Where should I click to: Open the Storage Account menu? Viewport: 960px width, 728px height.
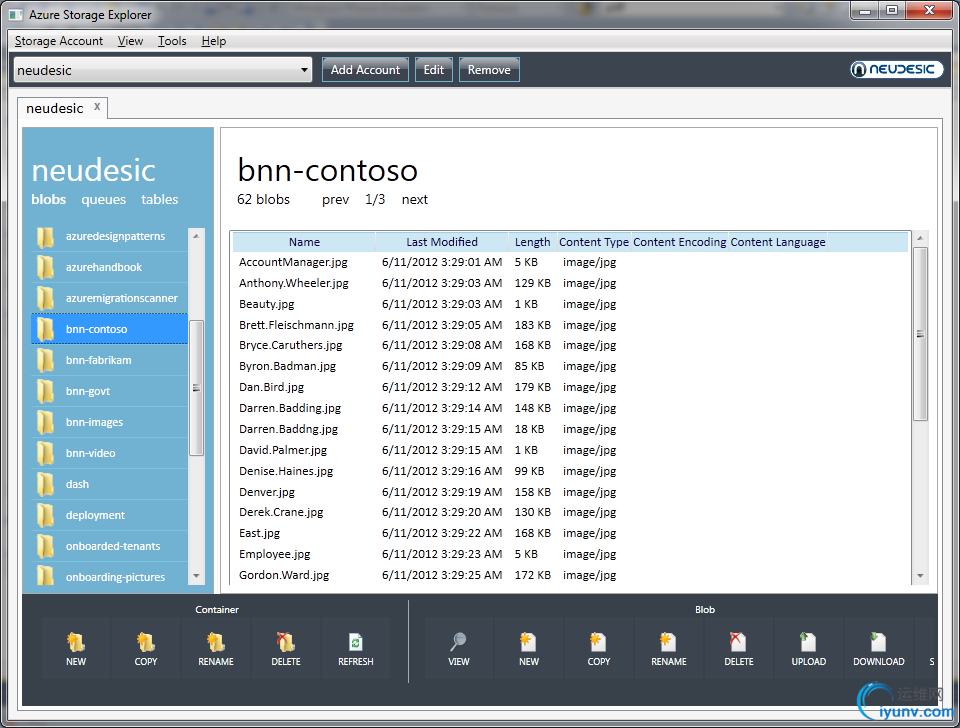tap(59, 41)
